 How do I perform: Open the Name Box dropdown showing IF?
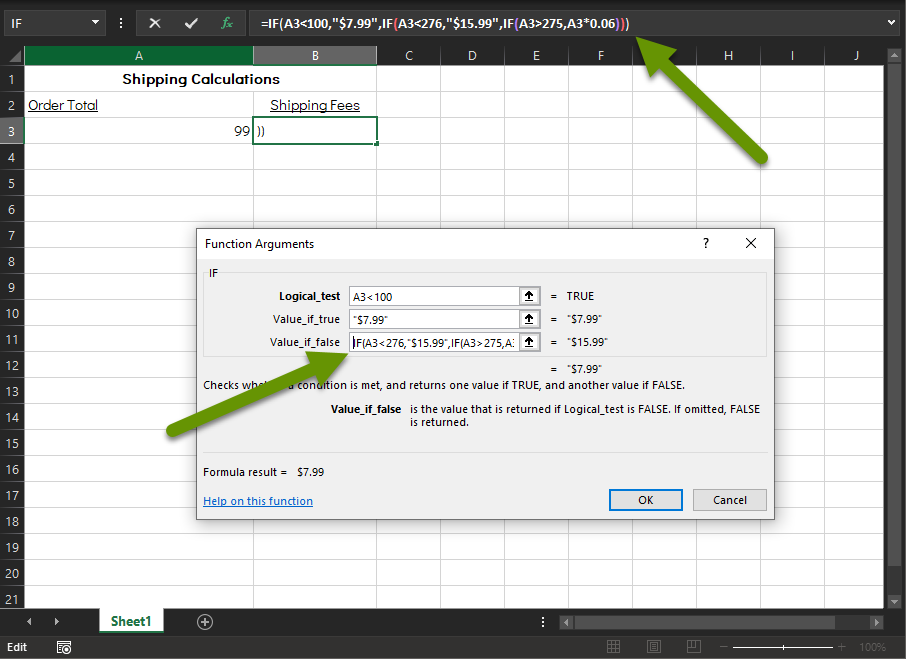pyautogui.click(x=96, y=22)
